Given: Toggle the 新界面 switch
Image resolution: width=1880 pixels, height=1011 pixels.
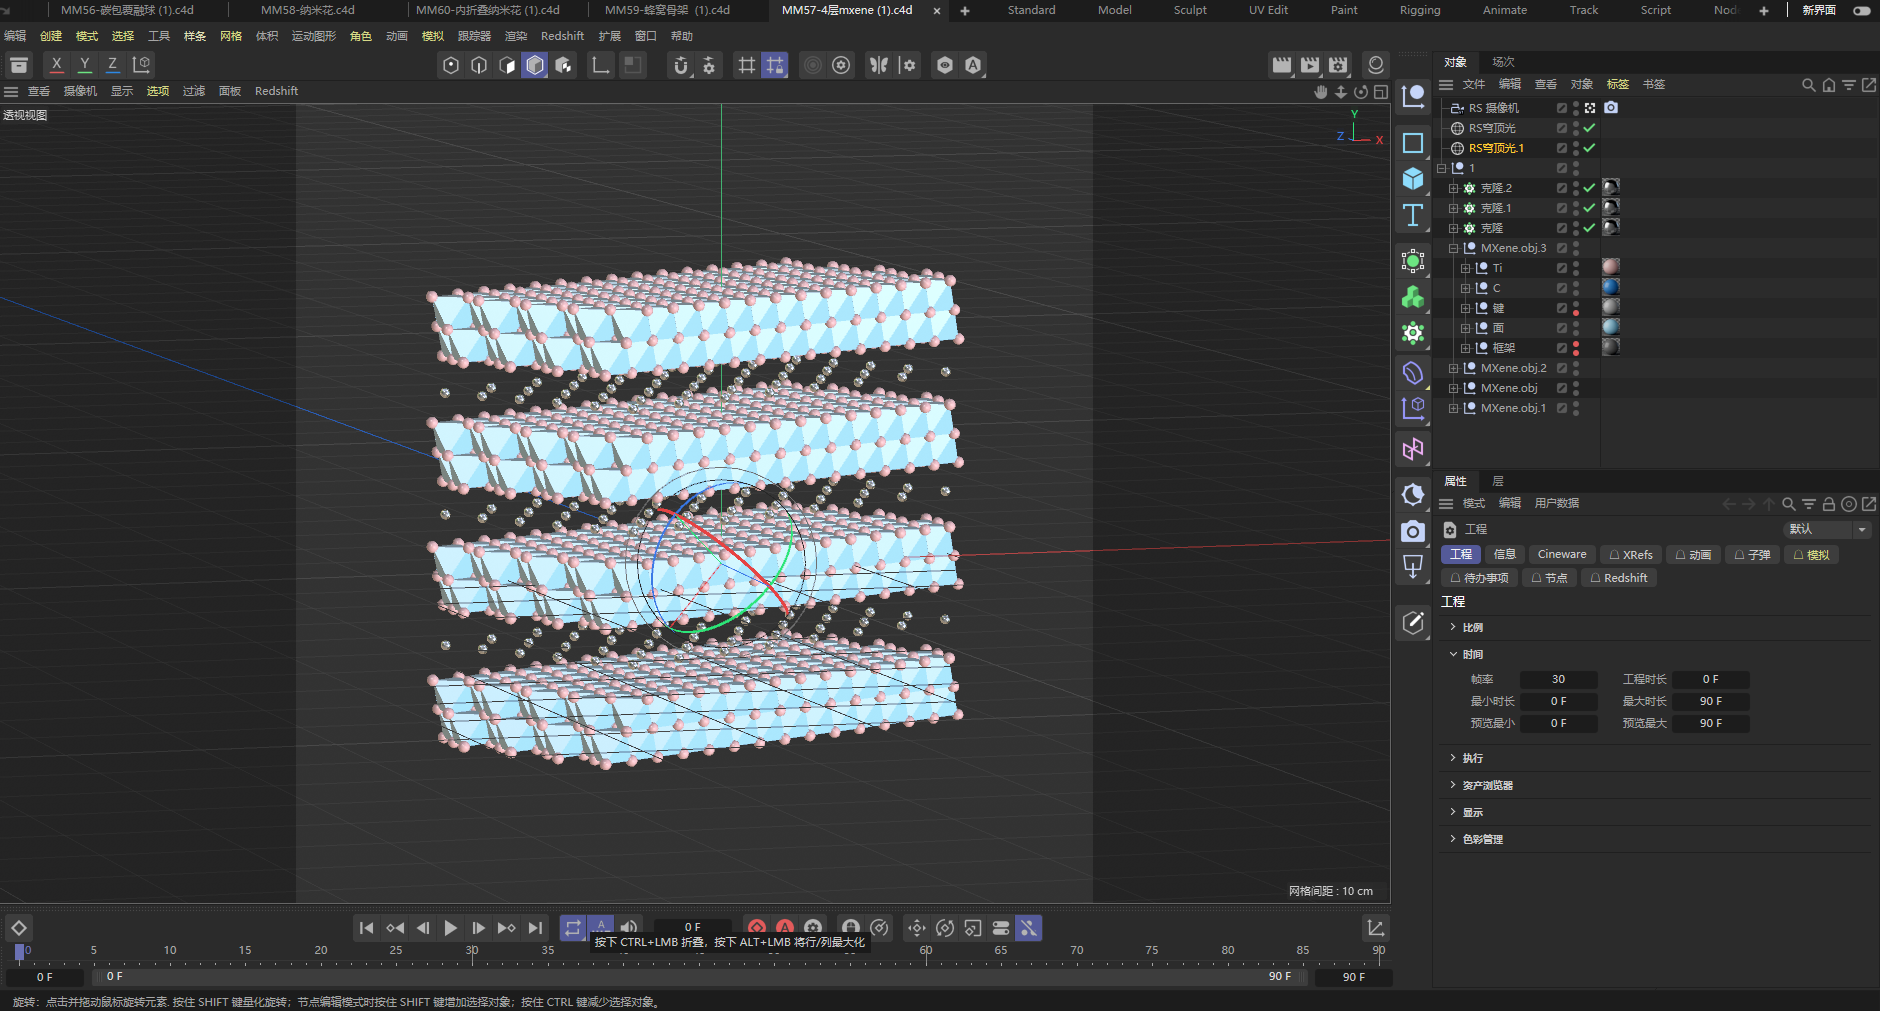Looking at the screenshot, I should pyautogui.click(x=1862, y=10).
